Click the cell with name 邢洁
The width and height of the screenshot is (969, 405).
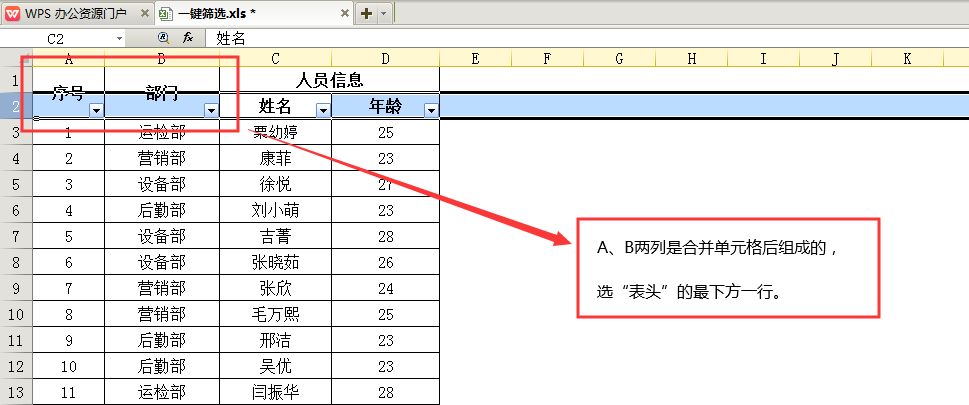[276, 340]
